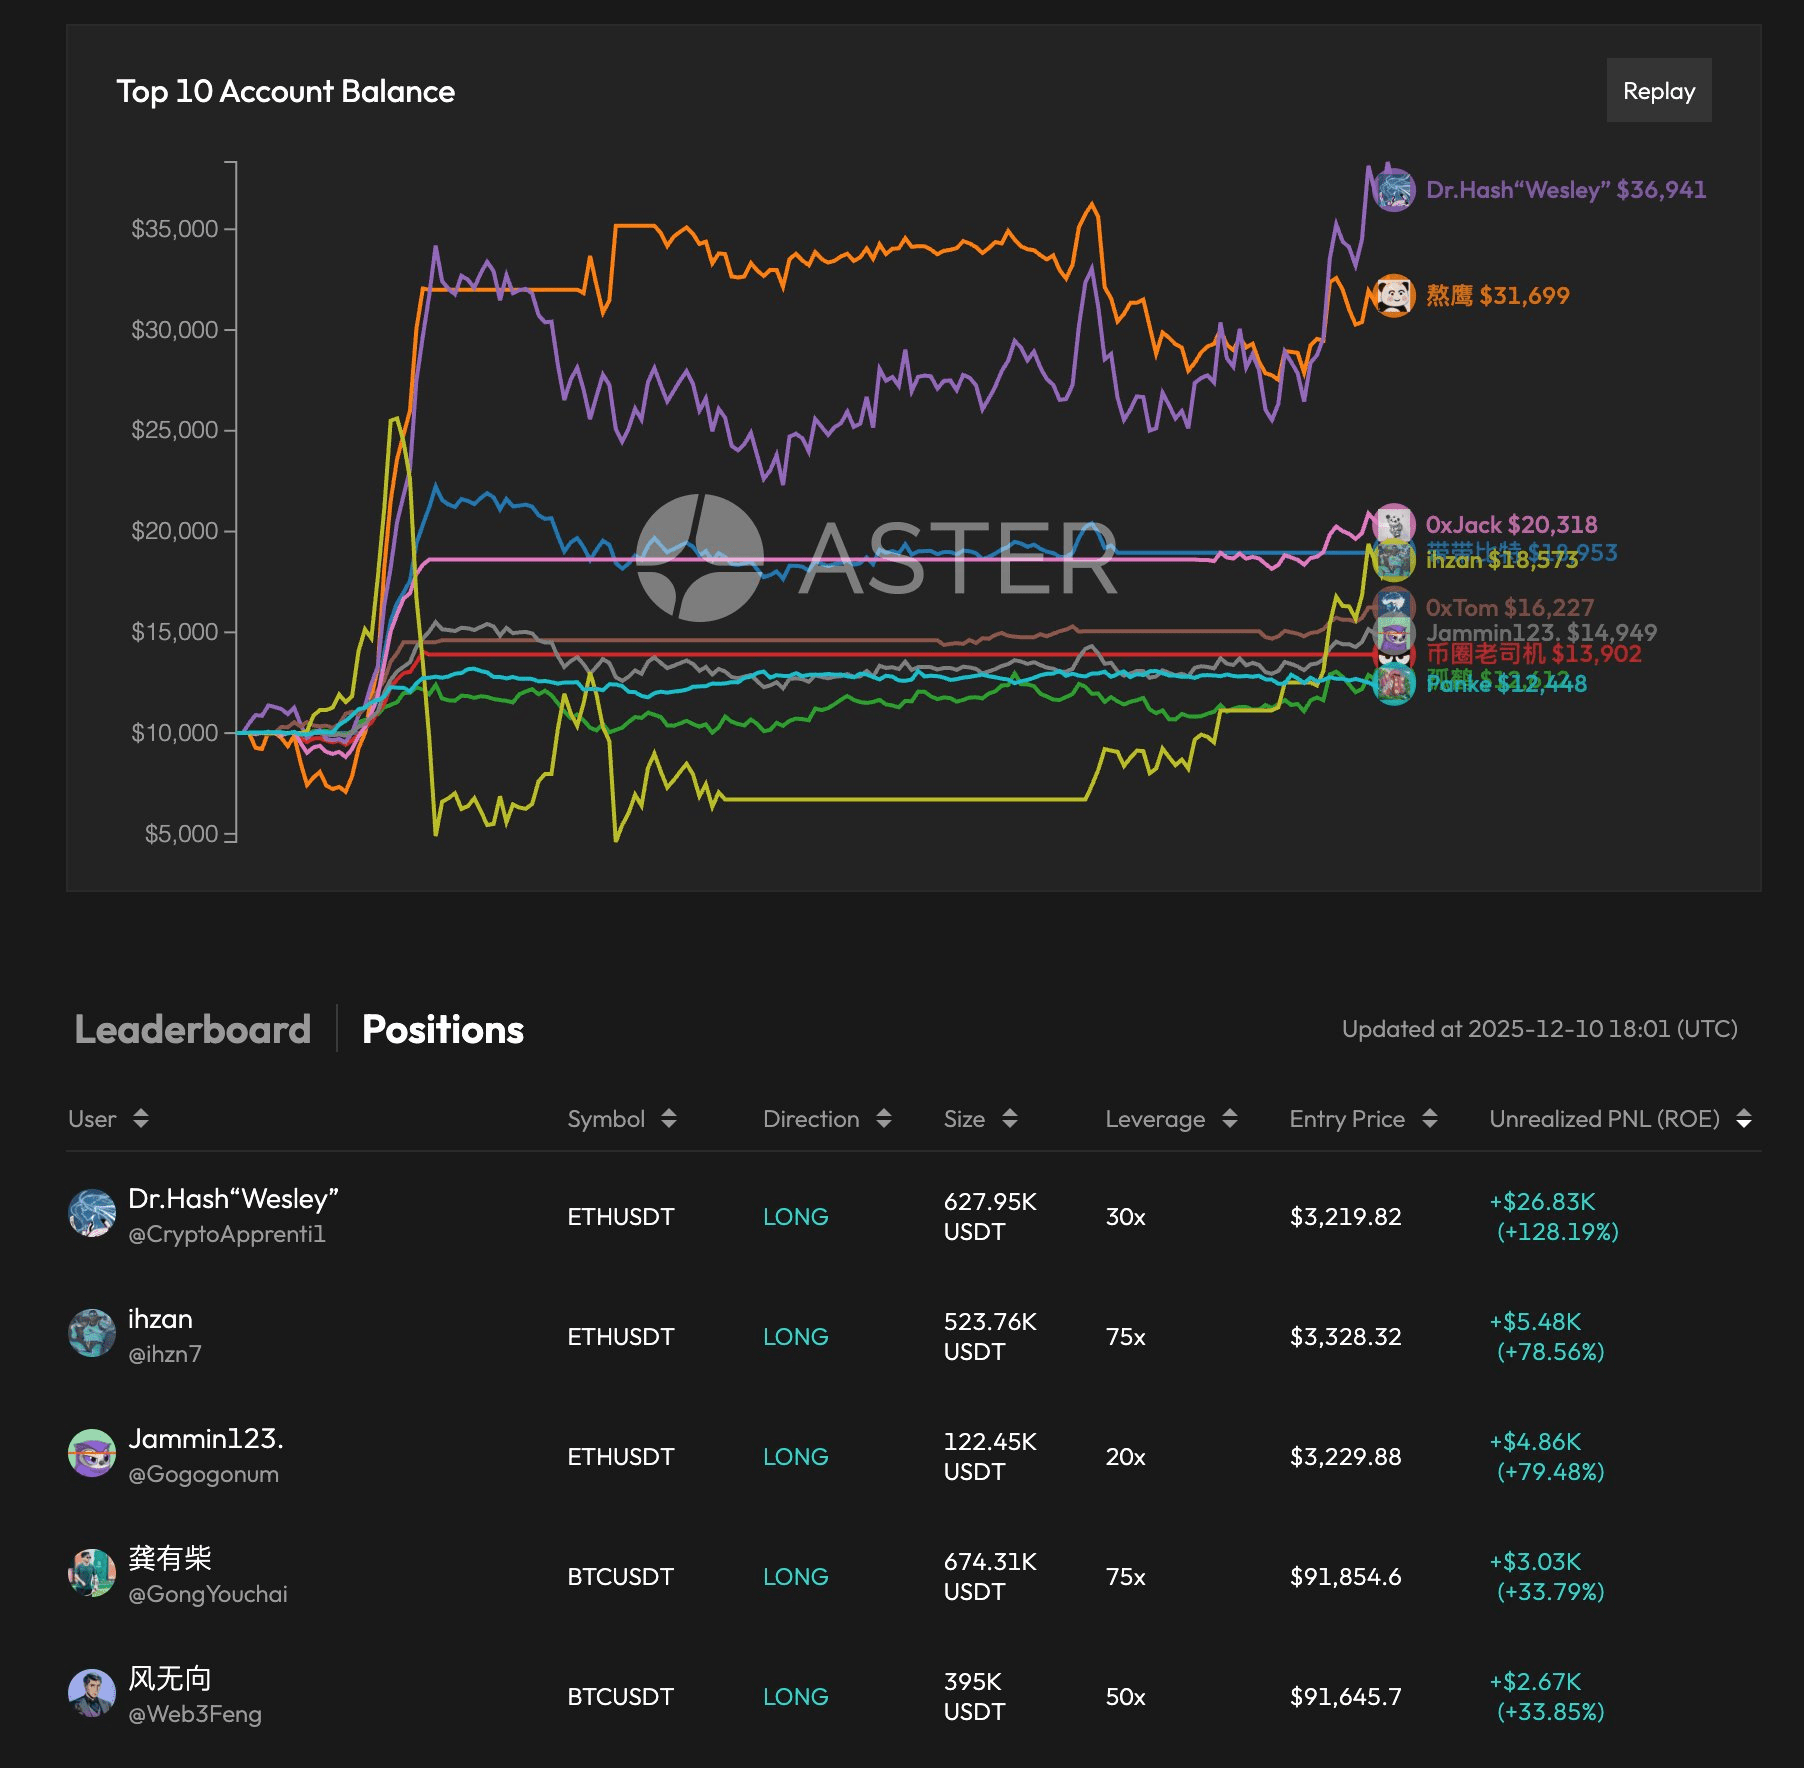
Task: Sort by Direction column arrows
Action: [884, 1119]
